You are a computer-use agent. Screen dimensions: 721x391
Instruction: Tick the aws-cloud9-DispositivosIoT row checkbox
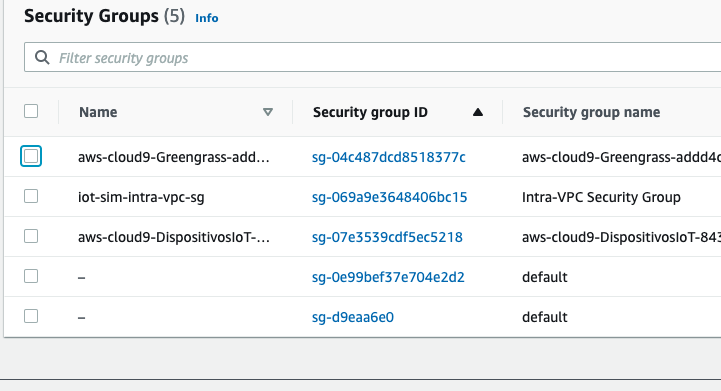click(31, 236)
